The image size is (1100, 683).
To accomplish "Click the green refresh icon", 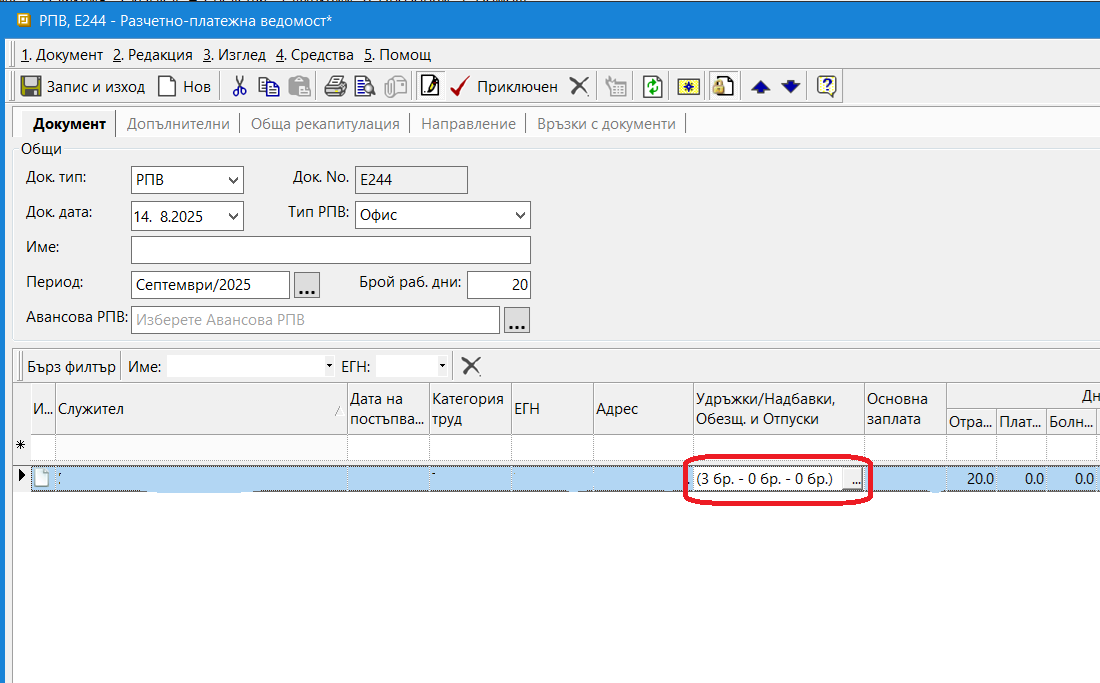I will tap(653, 86).
